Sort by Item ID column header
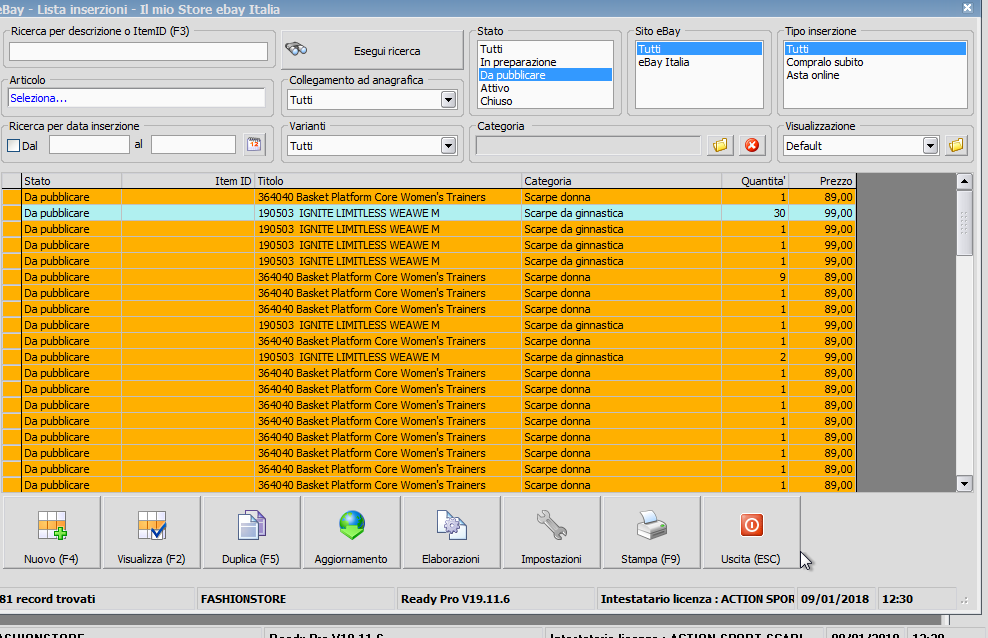The image size is (988, 638). [x=188, y=181]
